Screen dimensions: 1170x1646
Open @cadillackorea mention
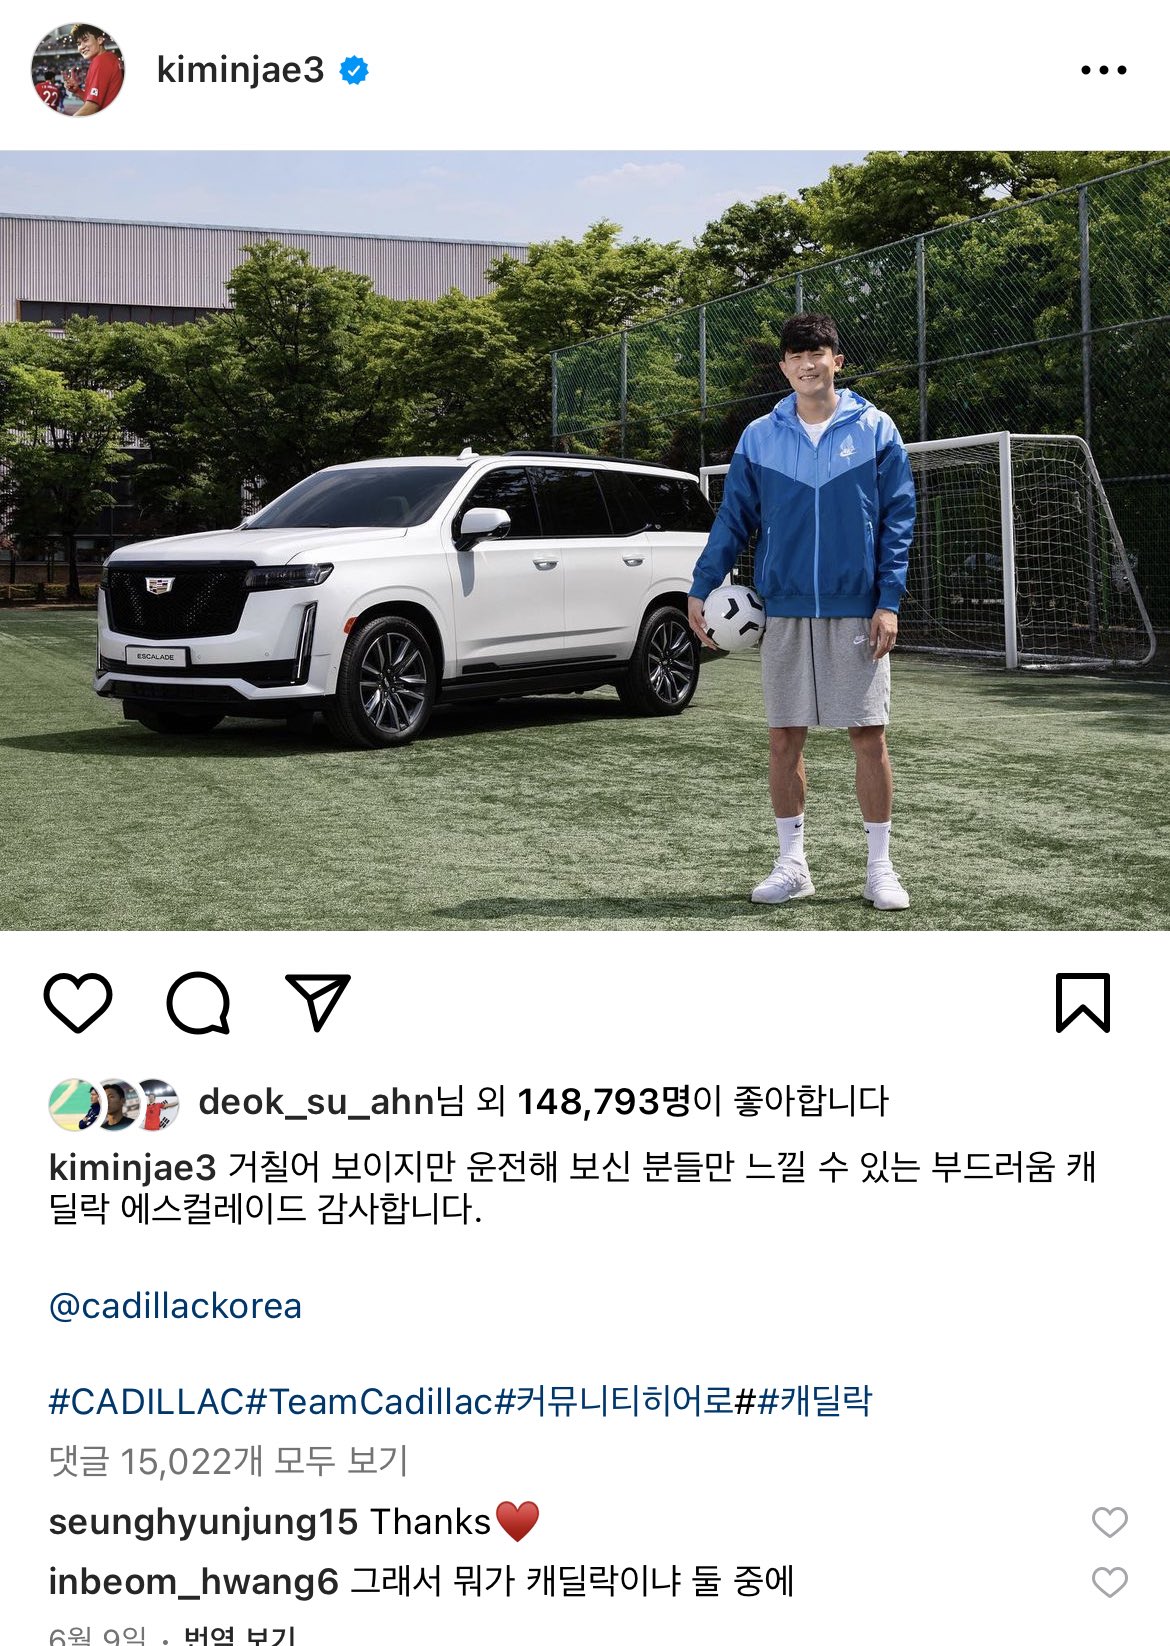click(x=175, y=1306)
